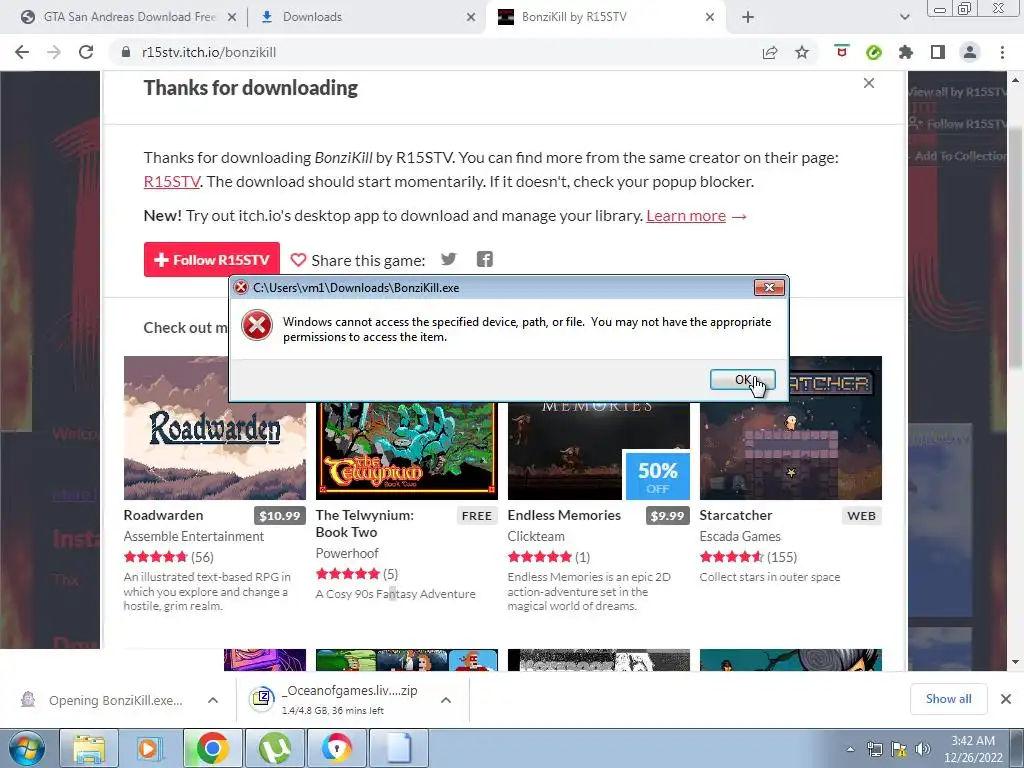Close the Downloads tab
This screenshot has height=768, width=1024.
point(471,18)
